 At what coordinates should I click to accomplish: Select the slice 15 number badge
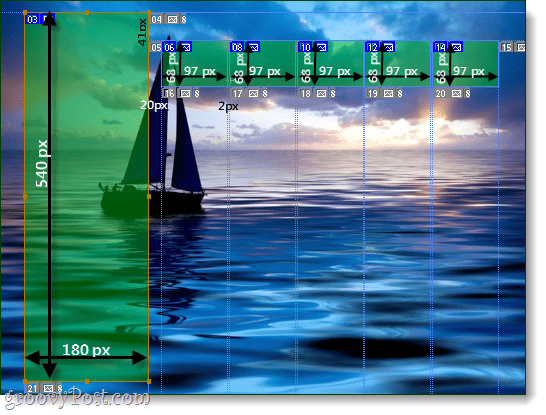(x=507, y=47)
